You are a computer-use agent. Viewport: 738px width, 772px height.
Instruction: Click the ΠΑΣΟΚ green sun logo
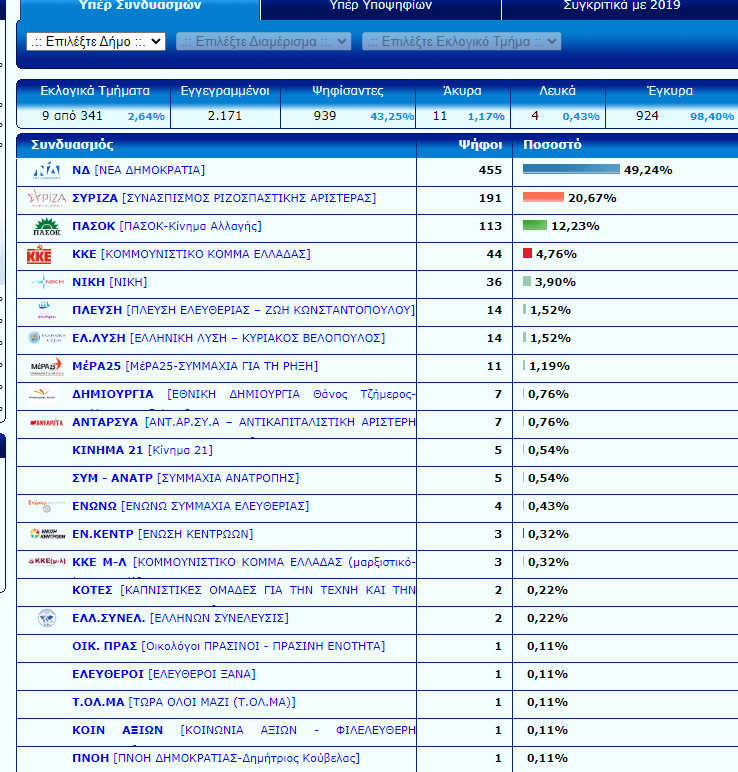pyautogui.click(x=46, y=226)
